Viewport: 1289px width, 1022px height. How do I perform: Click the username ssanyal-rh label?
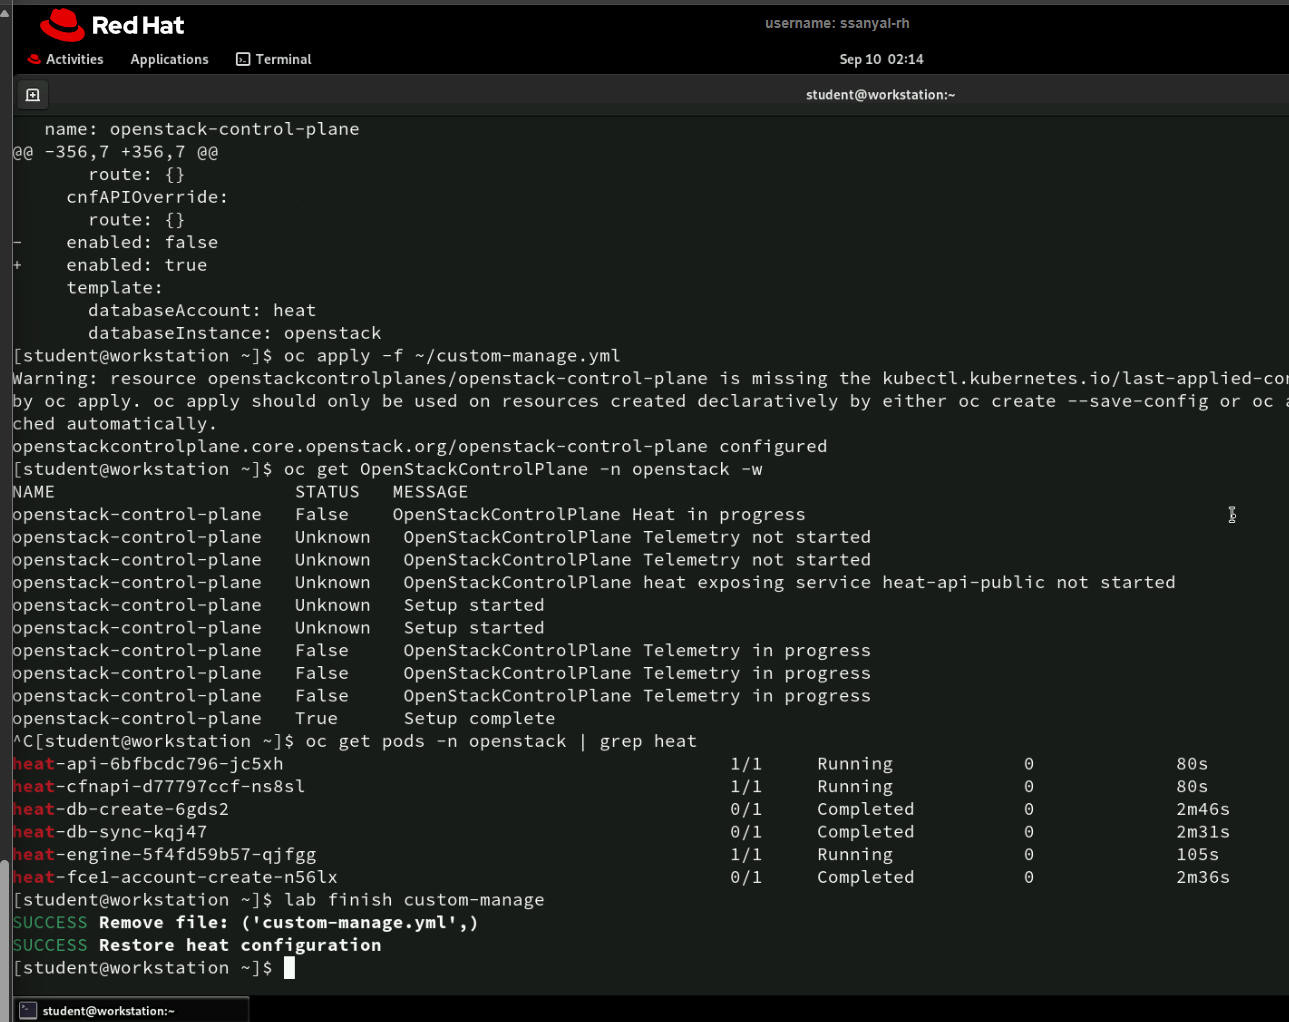click(x=837, y=23)
